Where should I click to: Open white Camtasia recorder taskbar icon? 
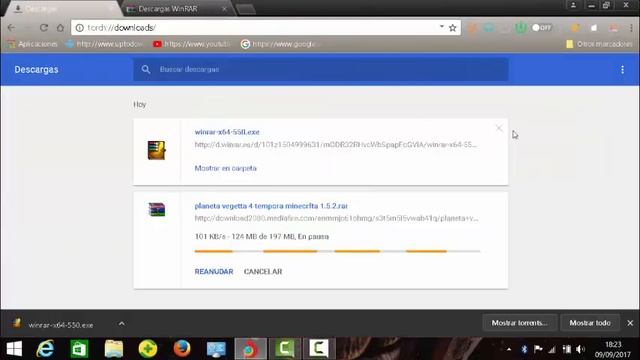pyautogui.click(x=318, y=349)
